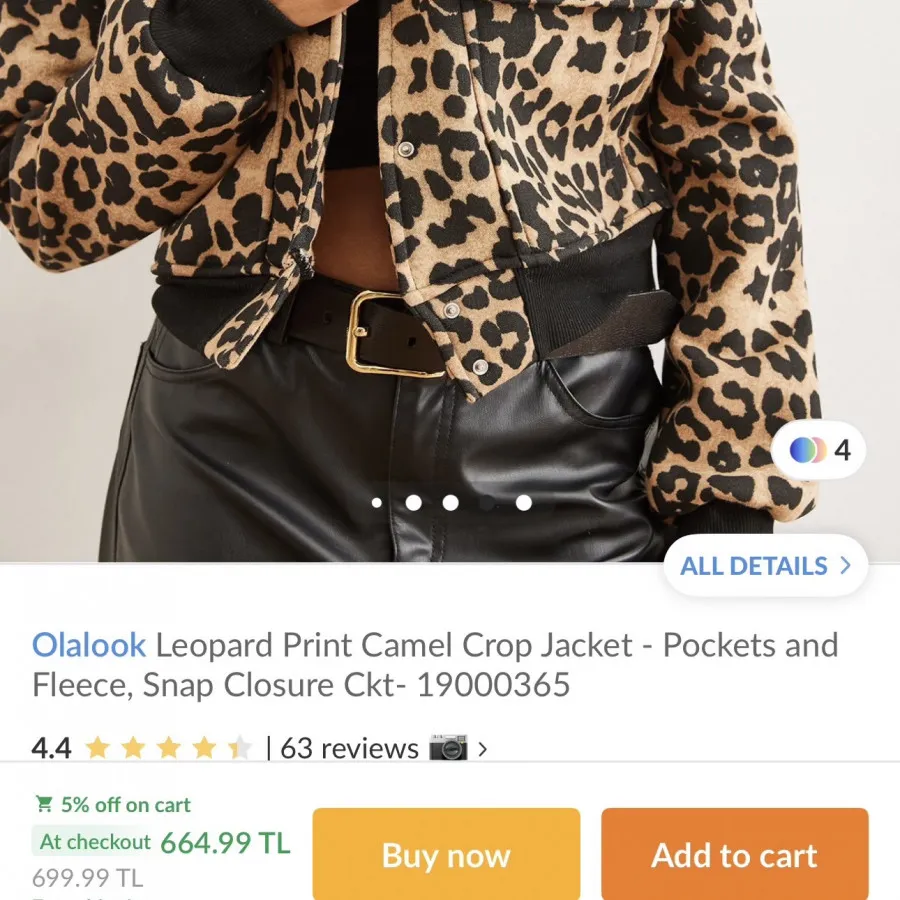Go to the last carousel dot
Viewport: 900px width, 900px height.
point(523,503)
